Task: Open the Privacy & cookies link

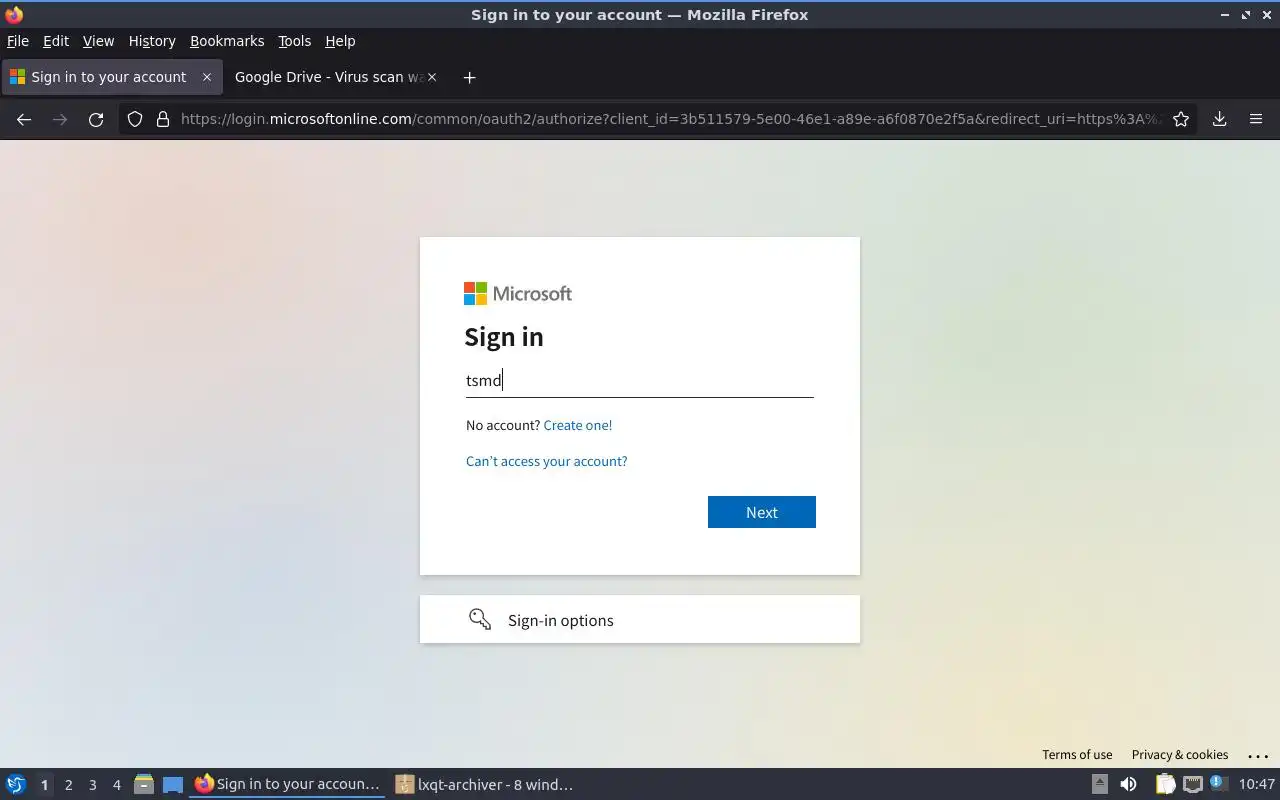Action: (x=1180, y=755)
